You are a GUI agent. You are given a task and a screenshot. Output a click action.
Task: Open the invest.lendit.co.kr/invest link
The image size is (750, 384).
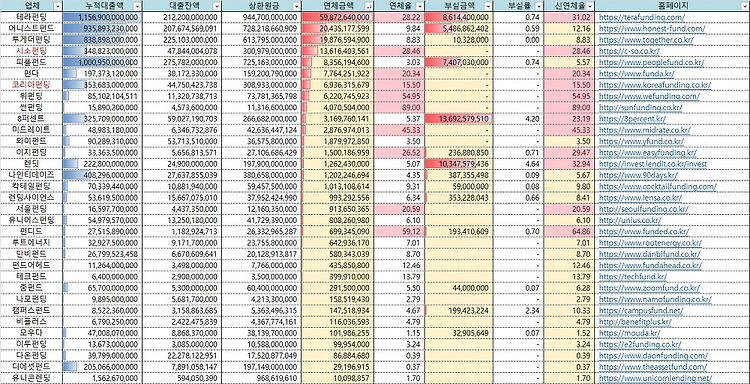[652, 164]
